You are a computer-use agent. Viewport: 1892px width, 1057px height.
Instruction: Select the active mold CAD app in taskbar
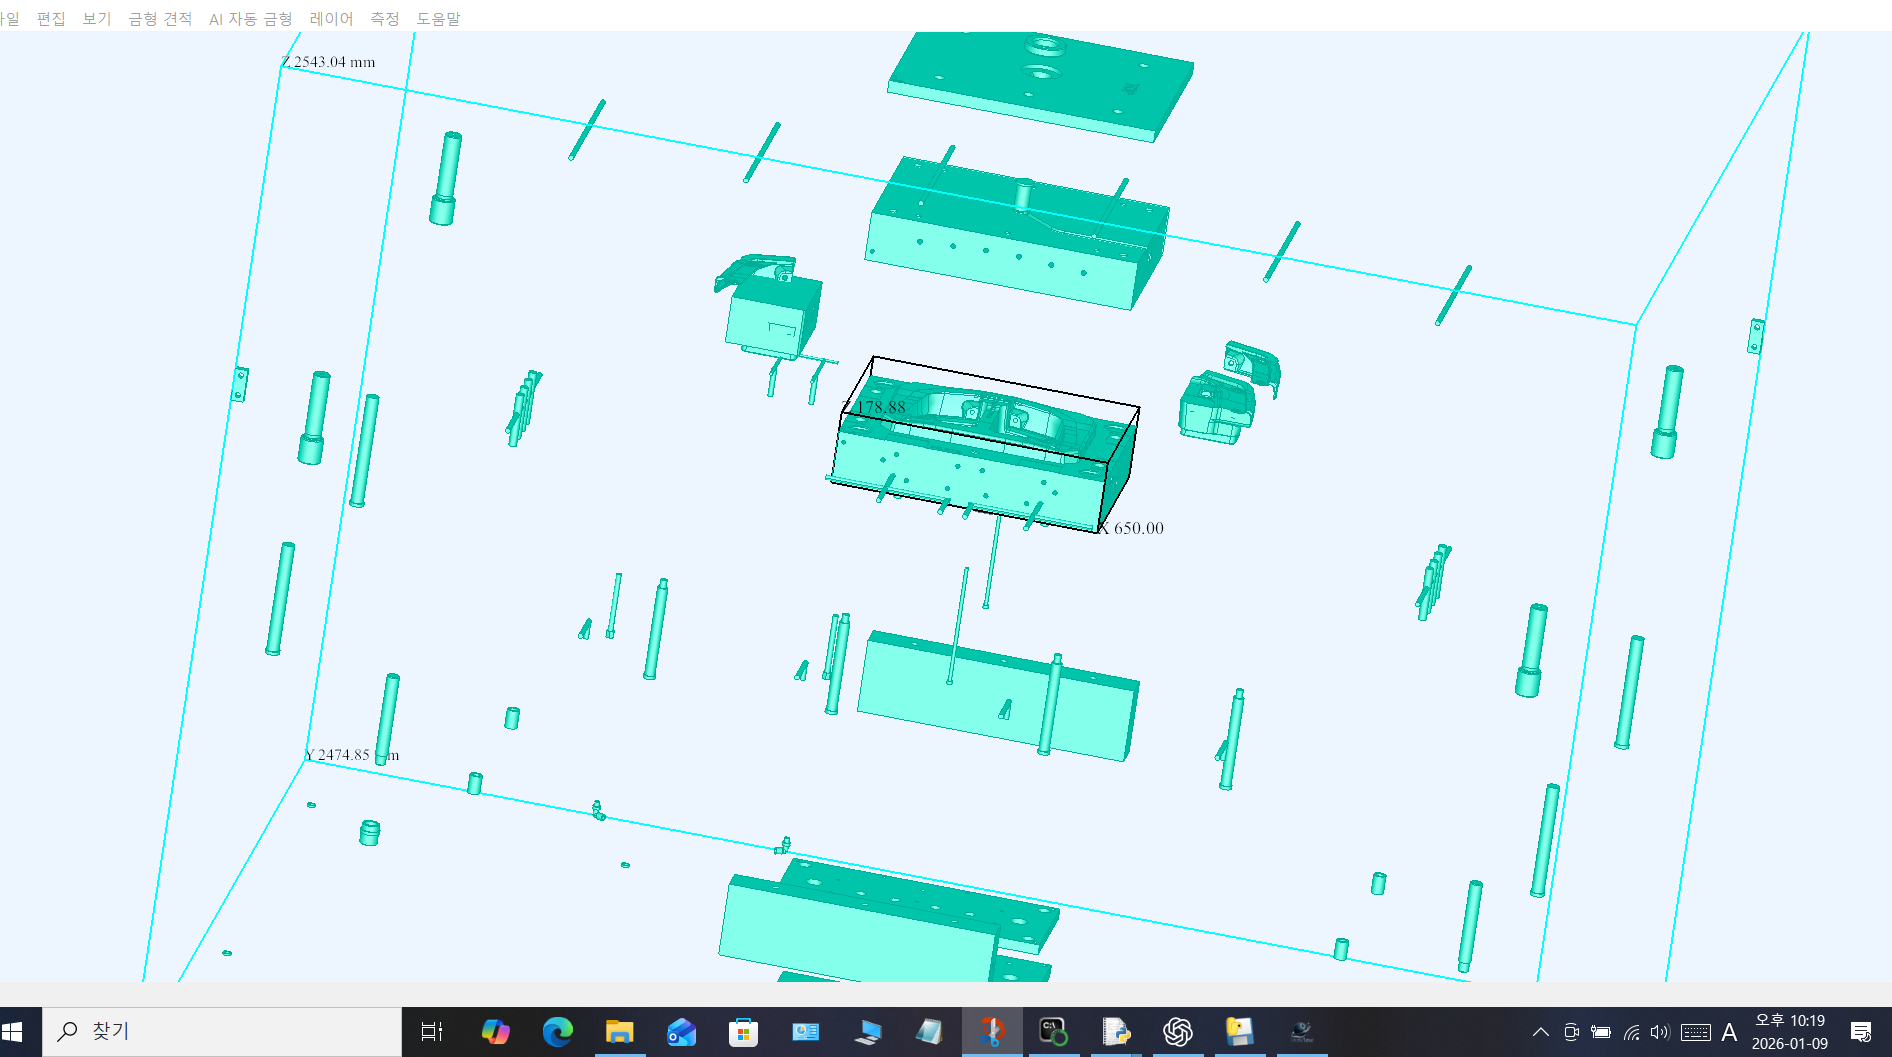tap(991, 1031)
